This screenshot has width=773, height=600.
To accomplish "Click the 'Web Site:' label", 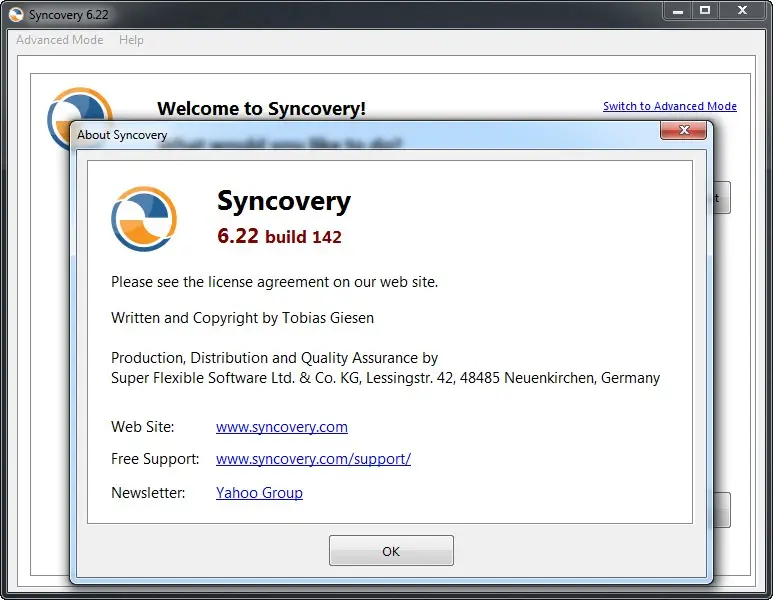I will click(142, 426).
